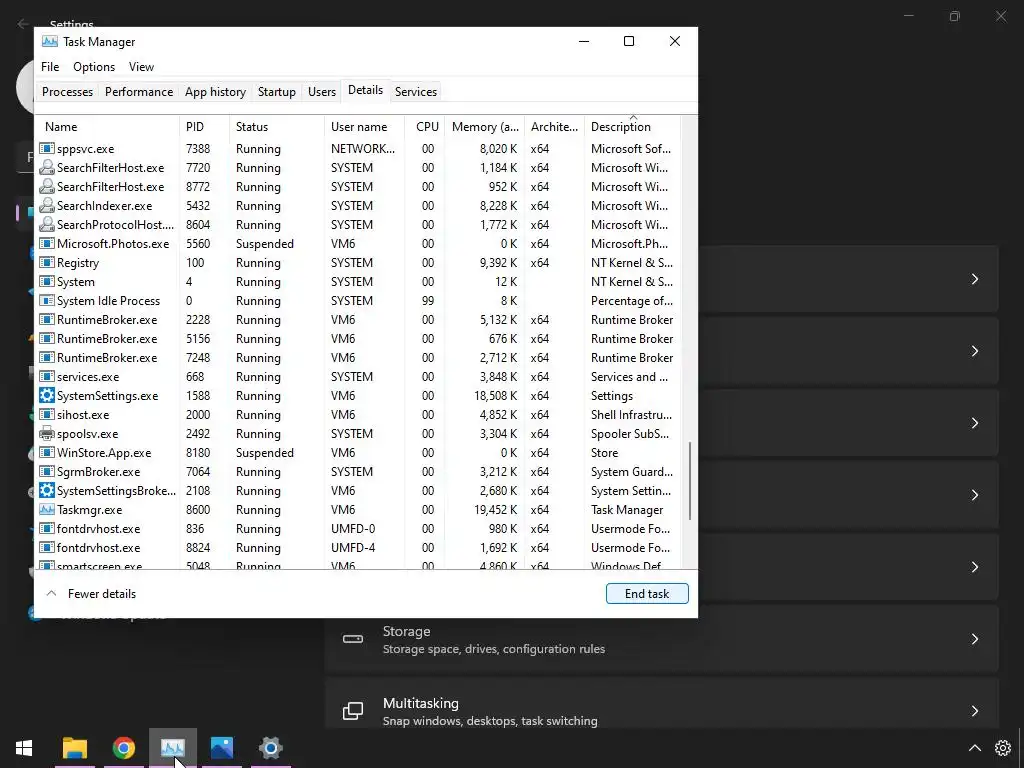Viewport: 1024px width, 768px height.
Task: Click the sihost.exe process icon
Action: 46,415
